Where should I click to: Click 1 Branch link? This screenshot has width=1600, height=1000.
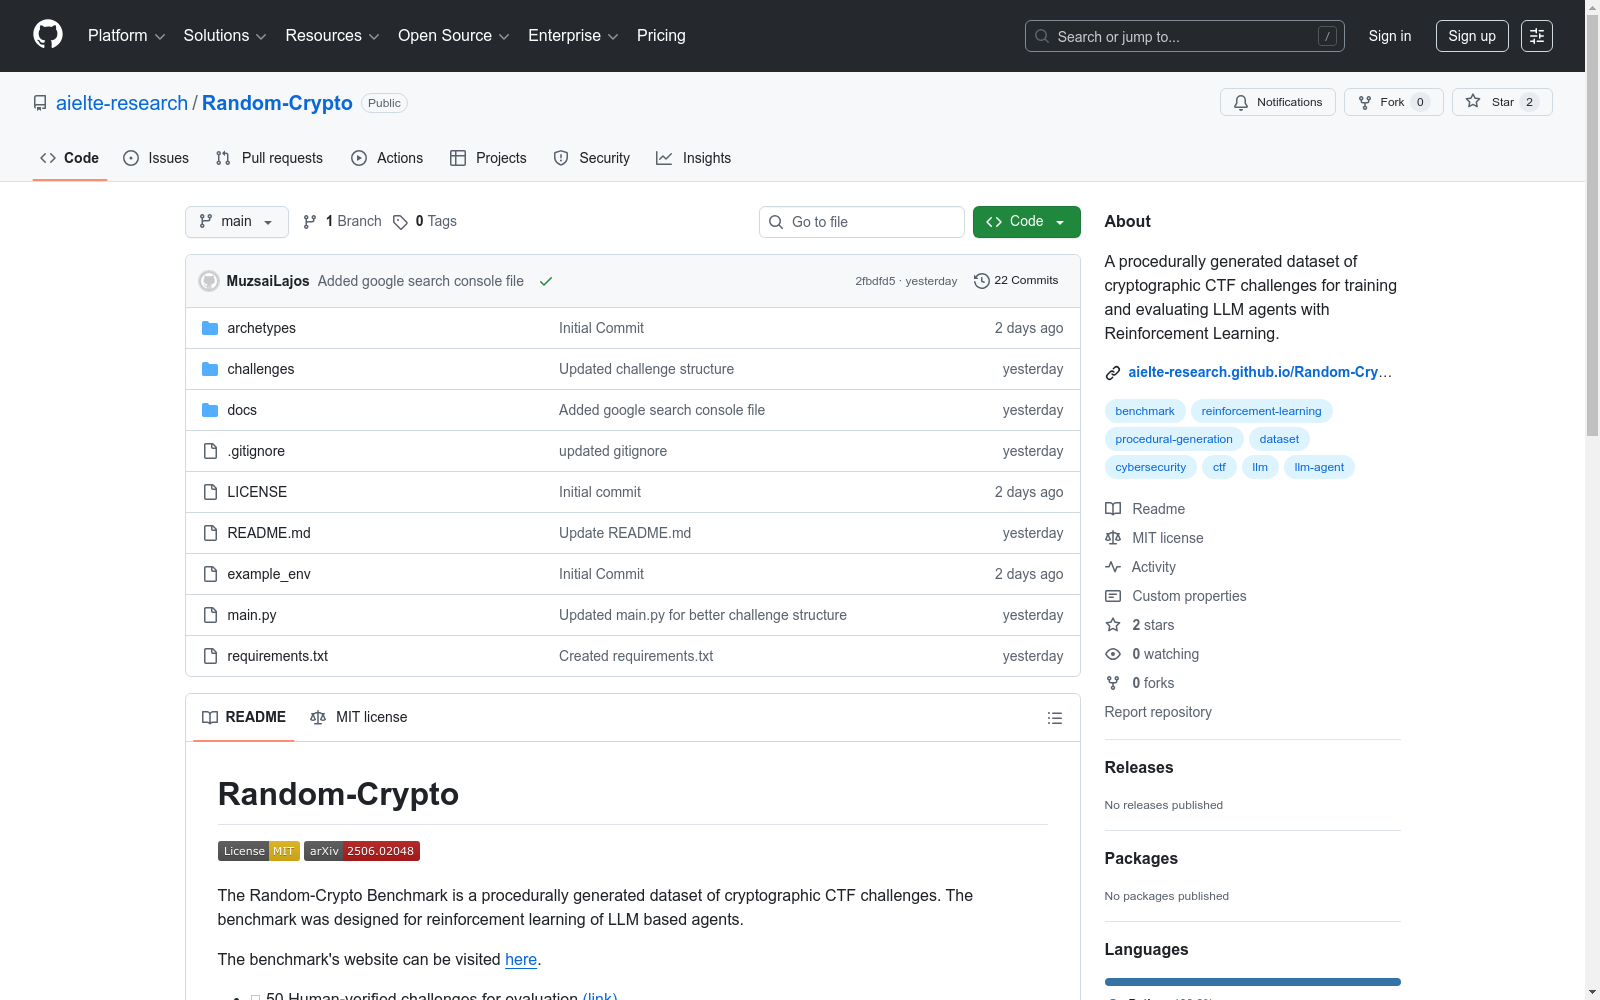pos(342,221)
